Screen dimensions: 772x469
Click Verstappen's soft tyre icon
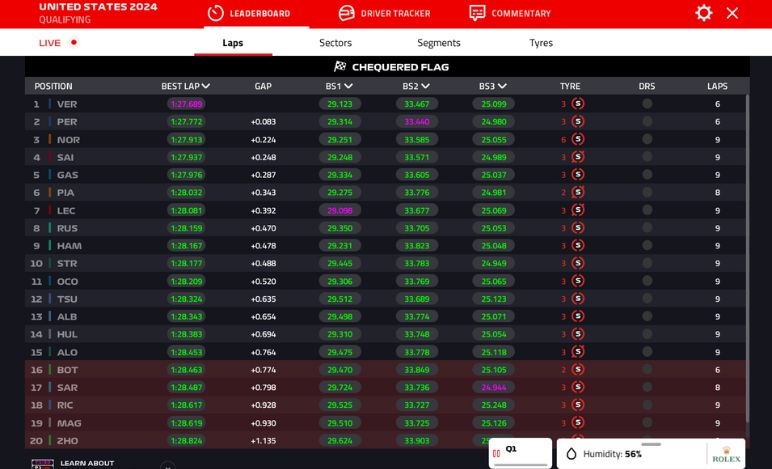click(577, 104)
